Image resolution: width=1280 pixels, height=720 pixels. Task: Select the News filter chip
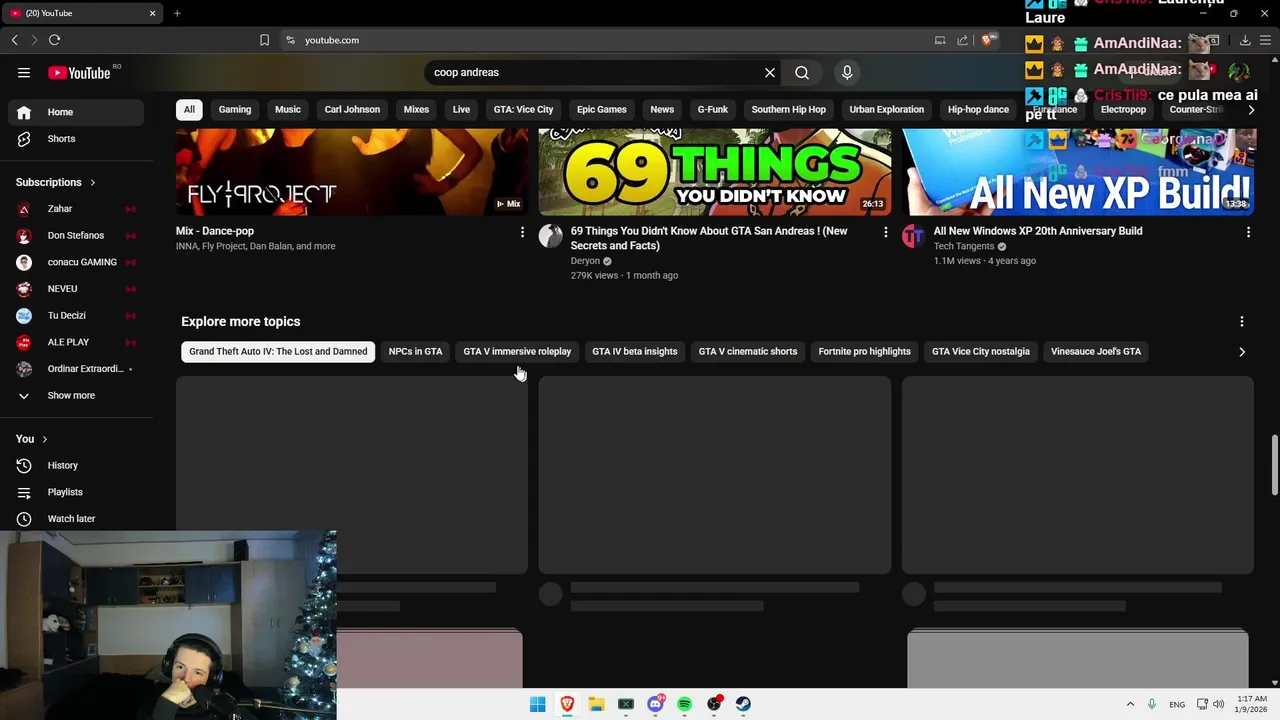[x=662, y=109]
